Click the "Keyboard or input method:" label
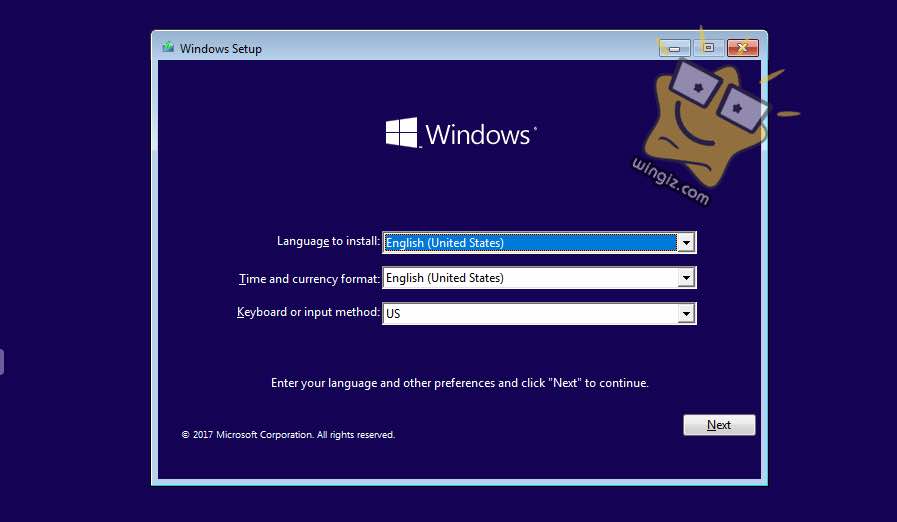The height and width of the screenshot is (522, 897). pos(308,312)
